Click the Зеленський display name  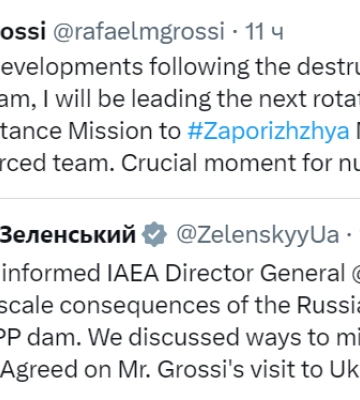point(68,234)
